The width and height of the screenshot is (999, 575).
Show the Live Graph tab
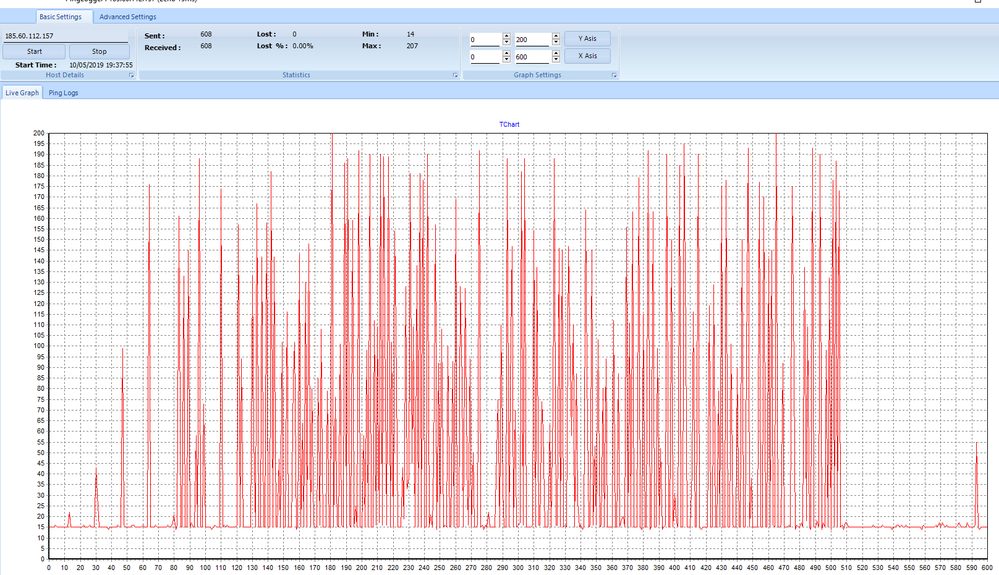(x=22, y=93)
